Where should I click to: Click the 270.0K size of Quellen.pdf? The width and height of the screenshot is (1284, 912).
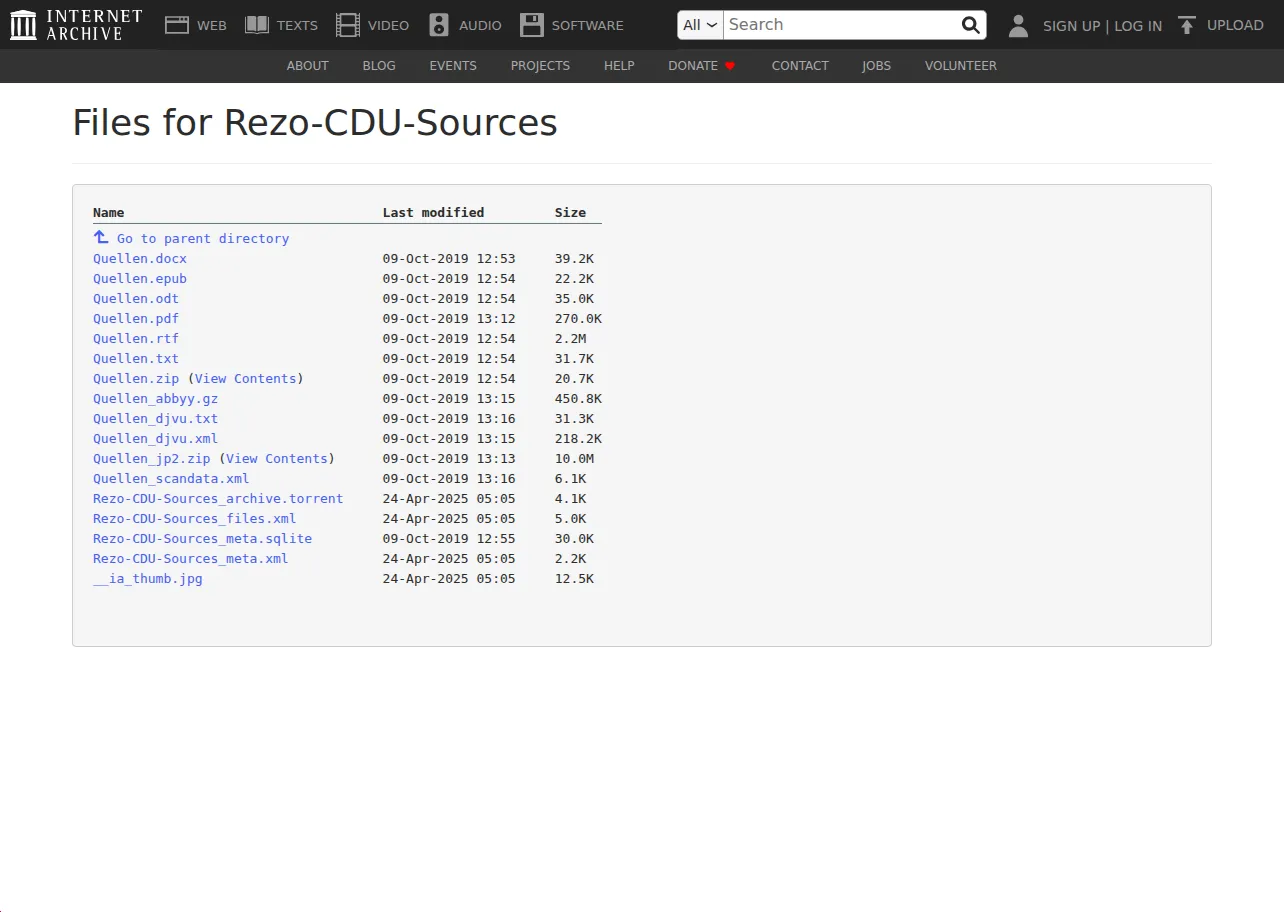pyautogui.click(x=578, y=319)
